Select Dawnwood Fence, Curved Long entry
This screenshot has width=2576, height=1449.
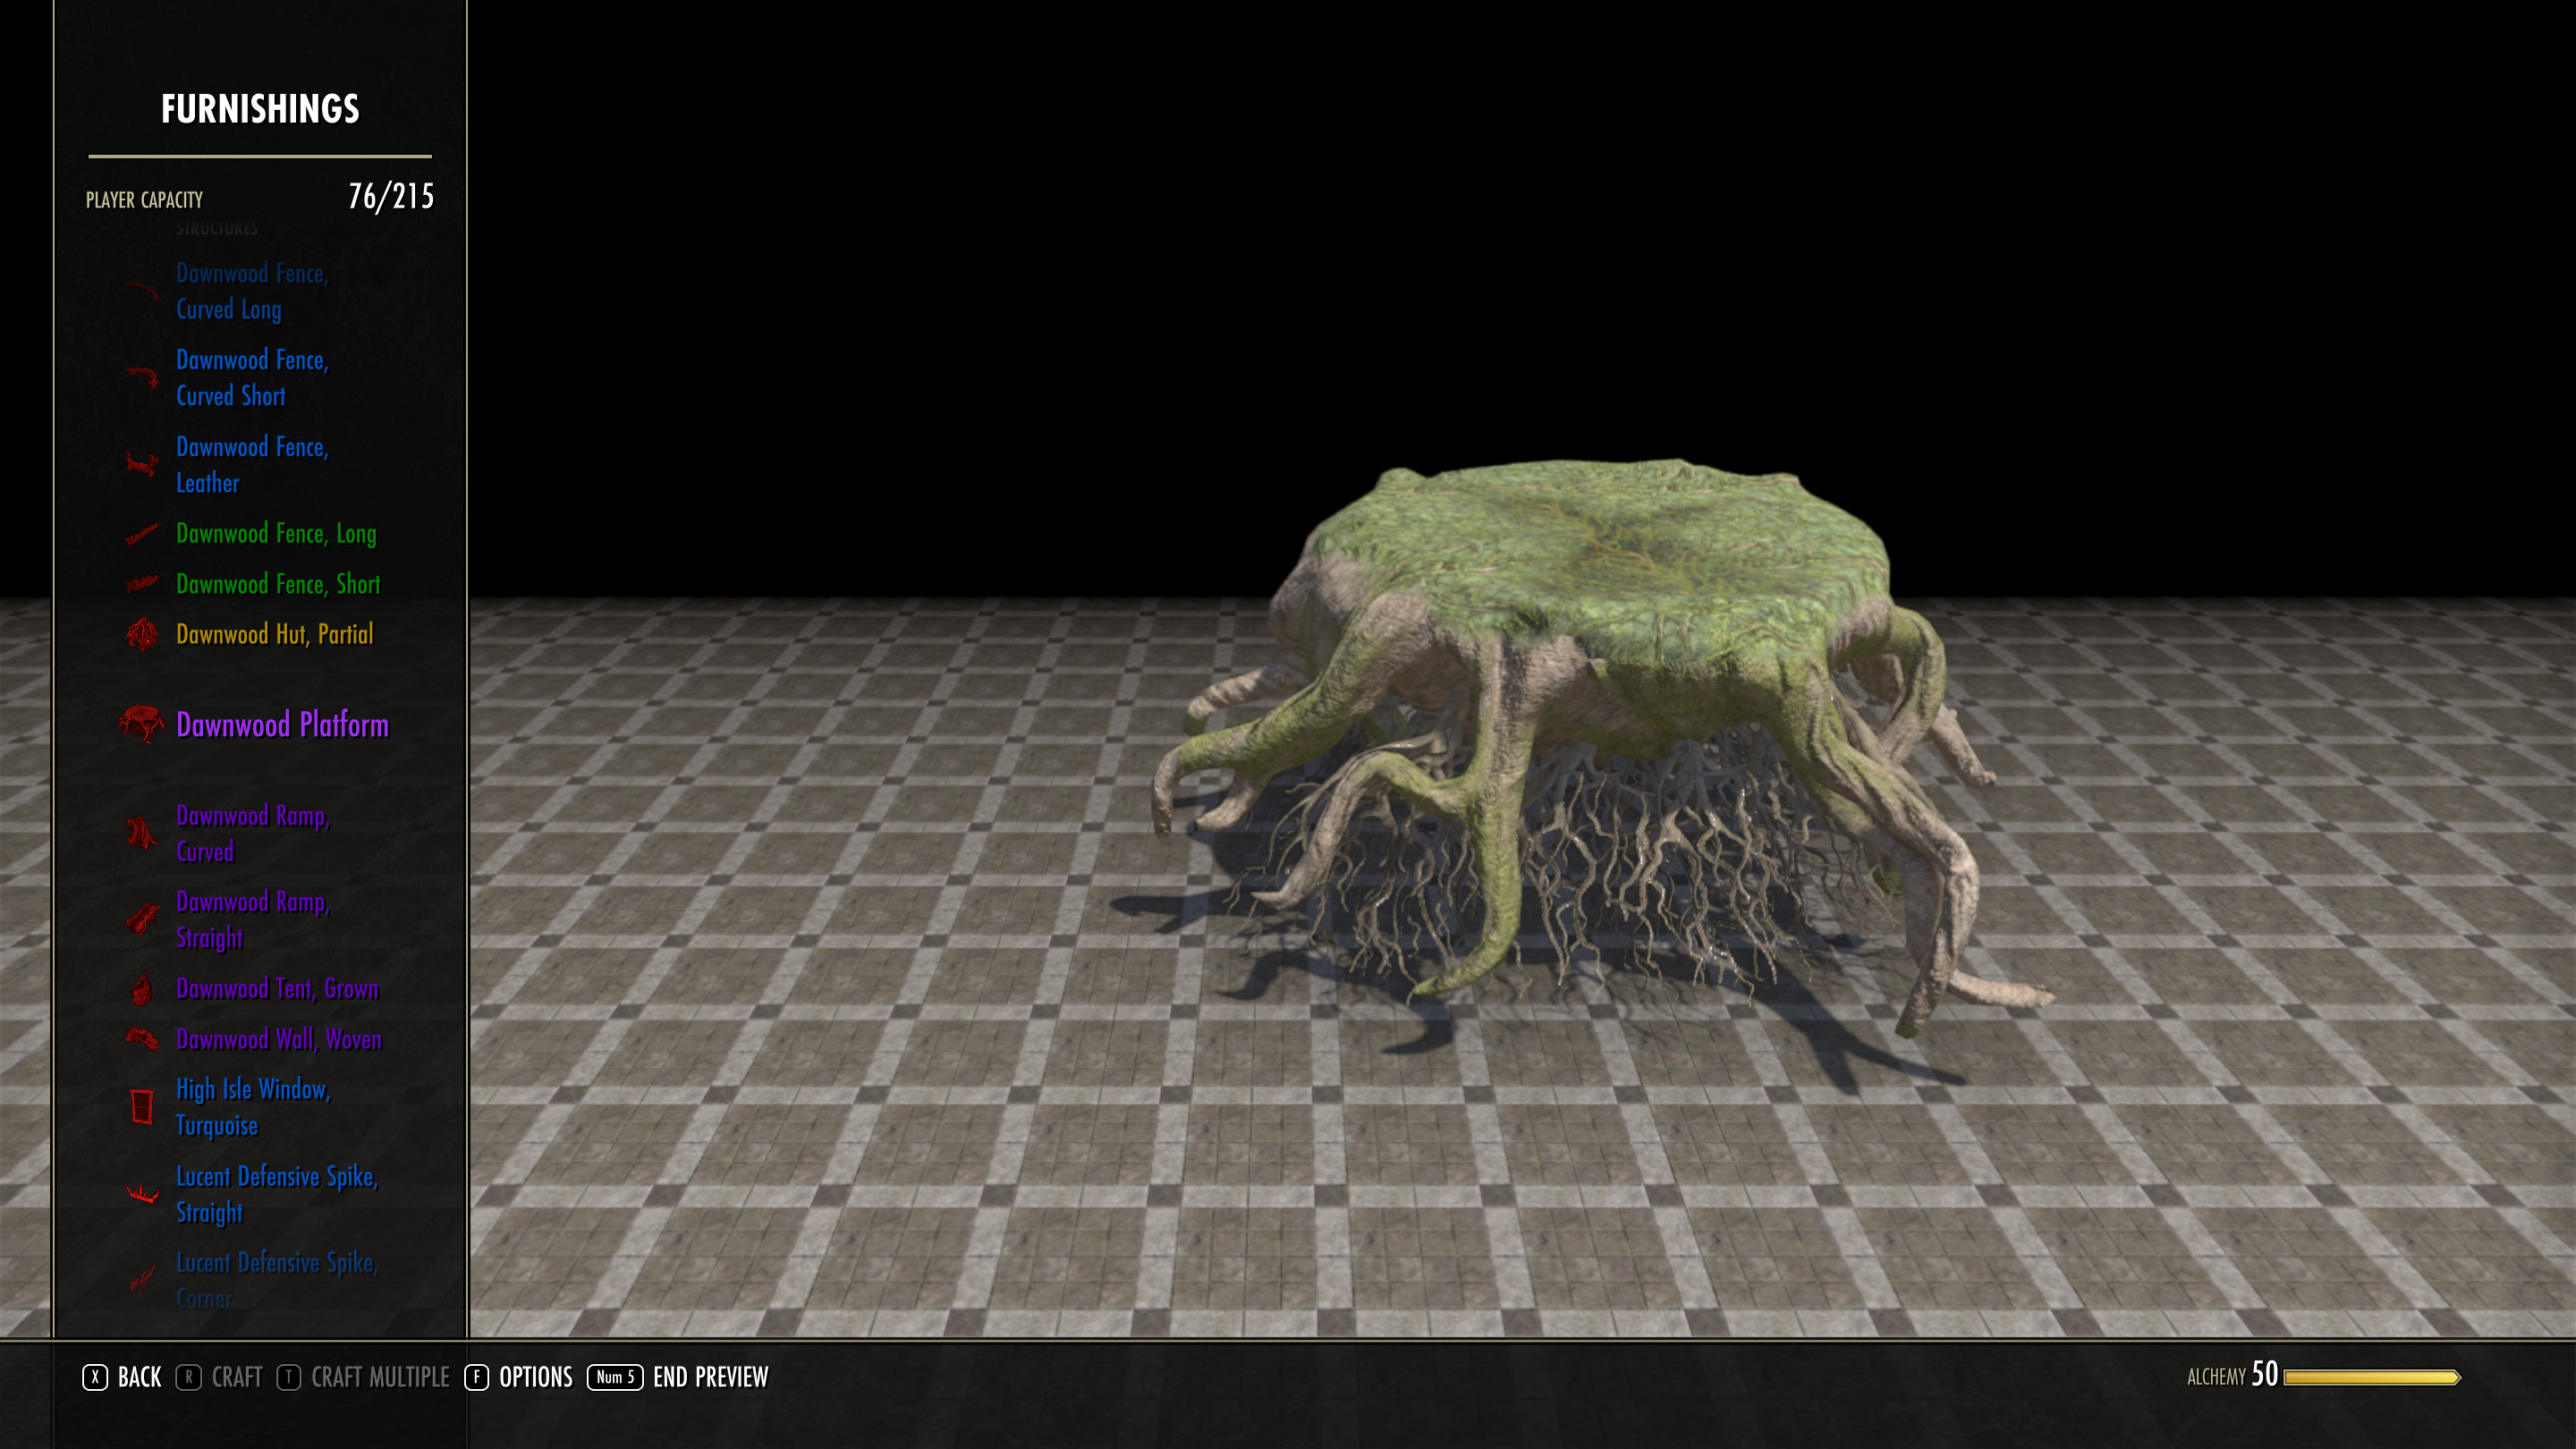click(252, 292)
